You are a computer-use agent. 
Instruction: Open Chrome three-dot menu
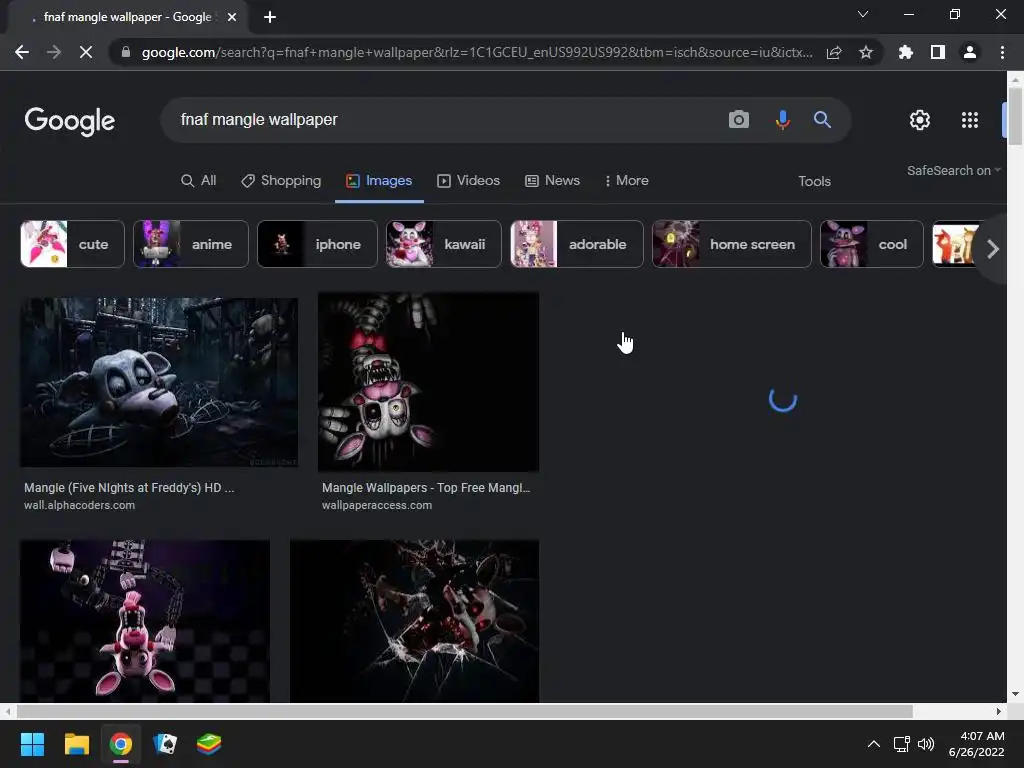tap(1002, 52)
